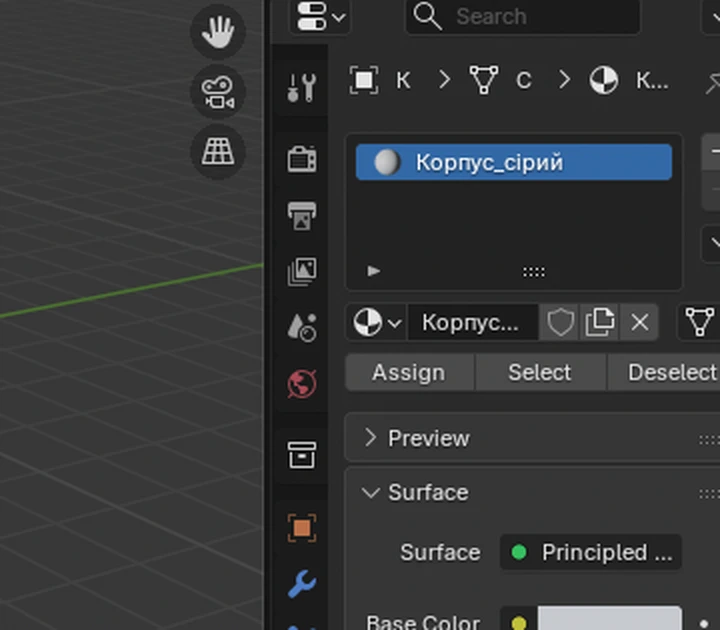This screenshot has width=720, height=630.
Task: Expand the Preview panel
Action: 370,438
